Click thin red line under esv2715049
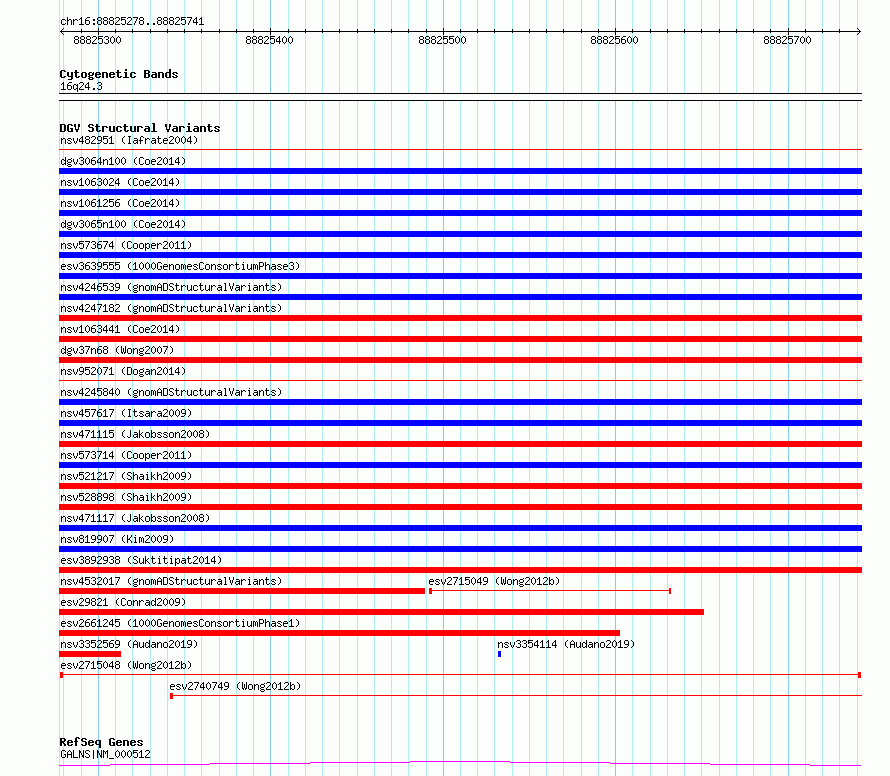Image resolution: width=890 pixels, height=776 pixels. pyautogui.click(x=550, y=591)
